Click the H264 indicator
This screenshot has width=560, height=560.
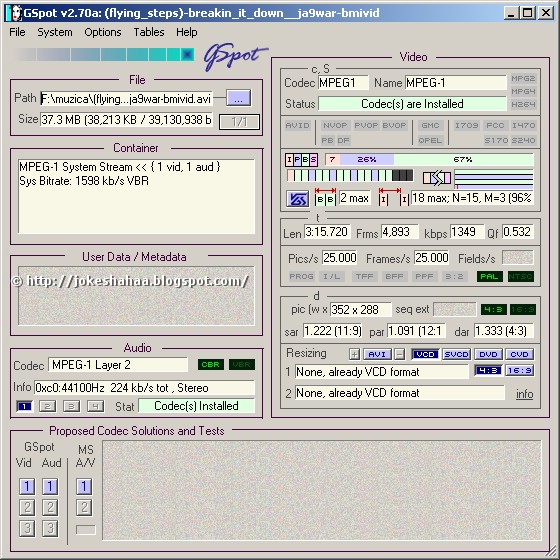tap(523, 104)
